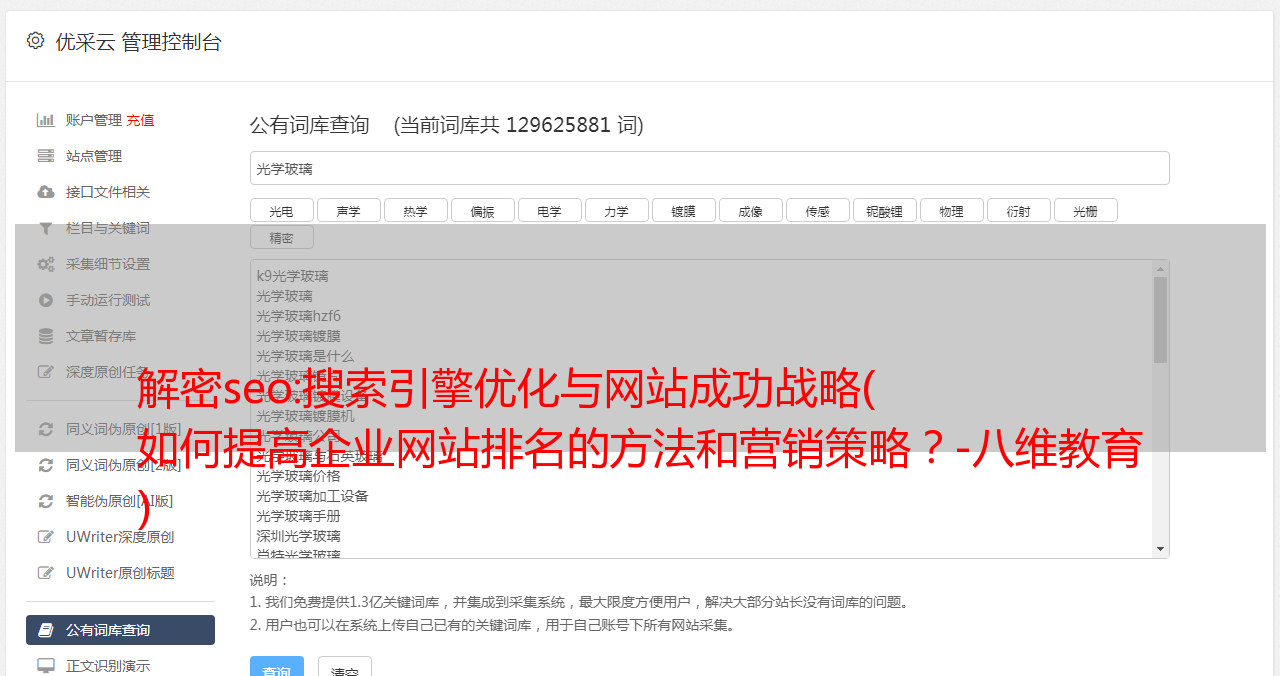Click the 接口文件相关 cloud upload icon
Viewport: 1280px width, 676px height.
pos(46,192)
